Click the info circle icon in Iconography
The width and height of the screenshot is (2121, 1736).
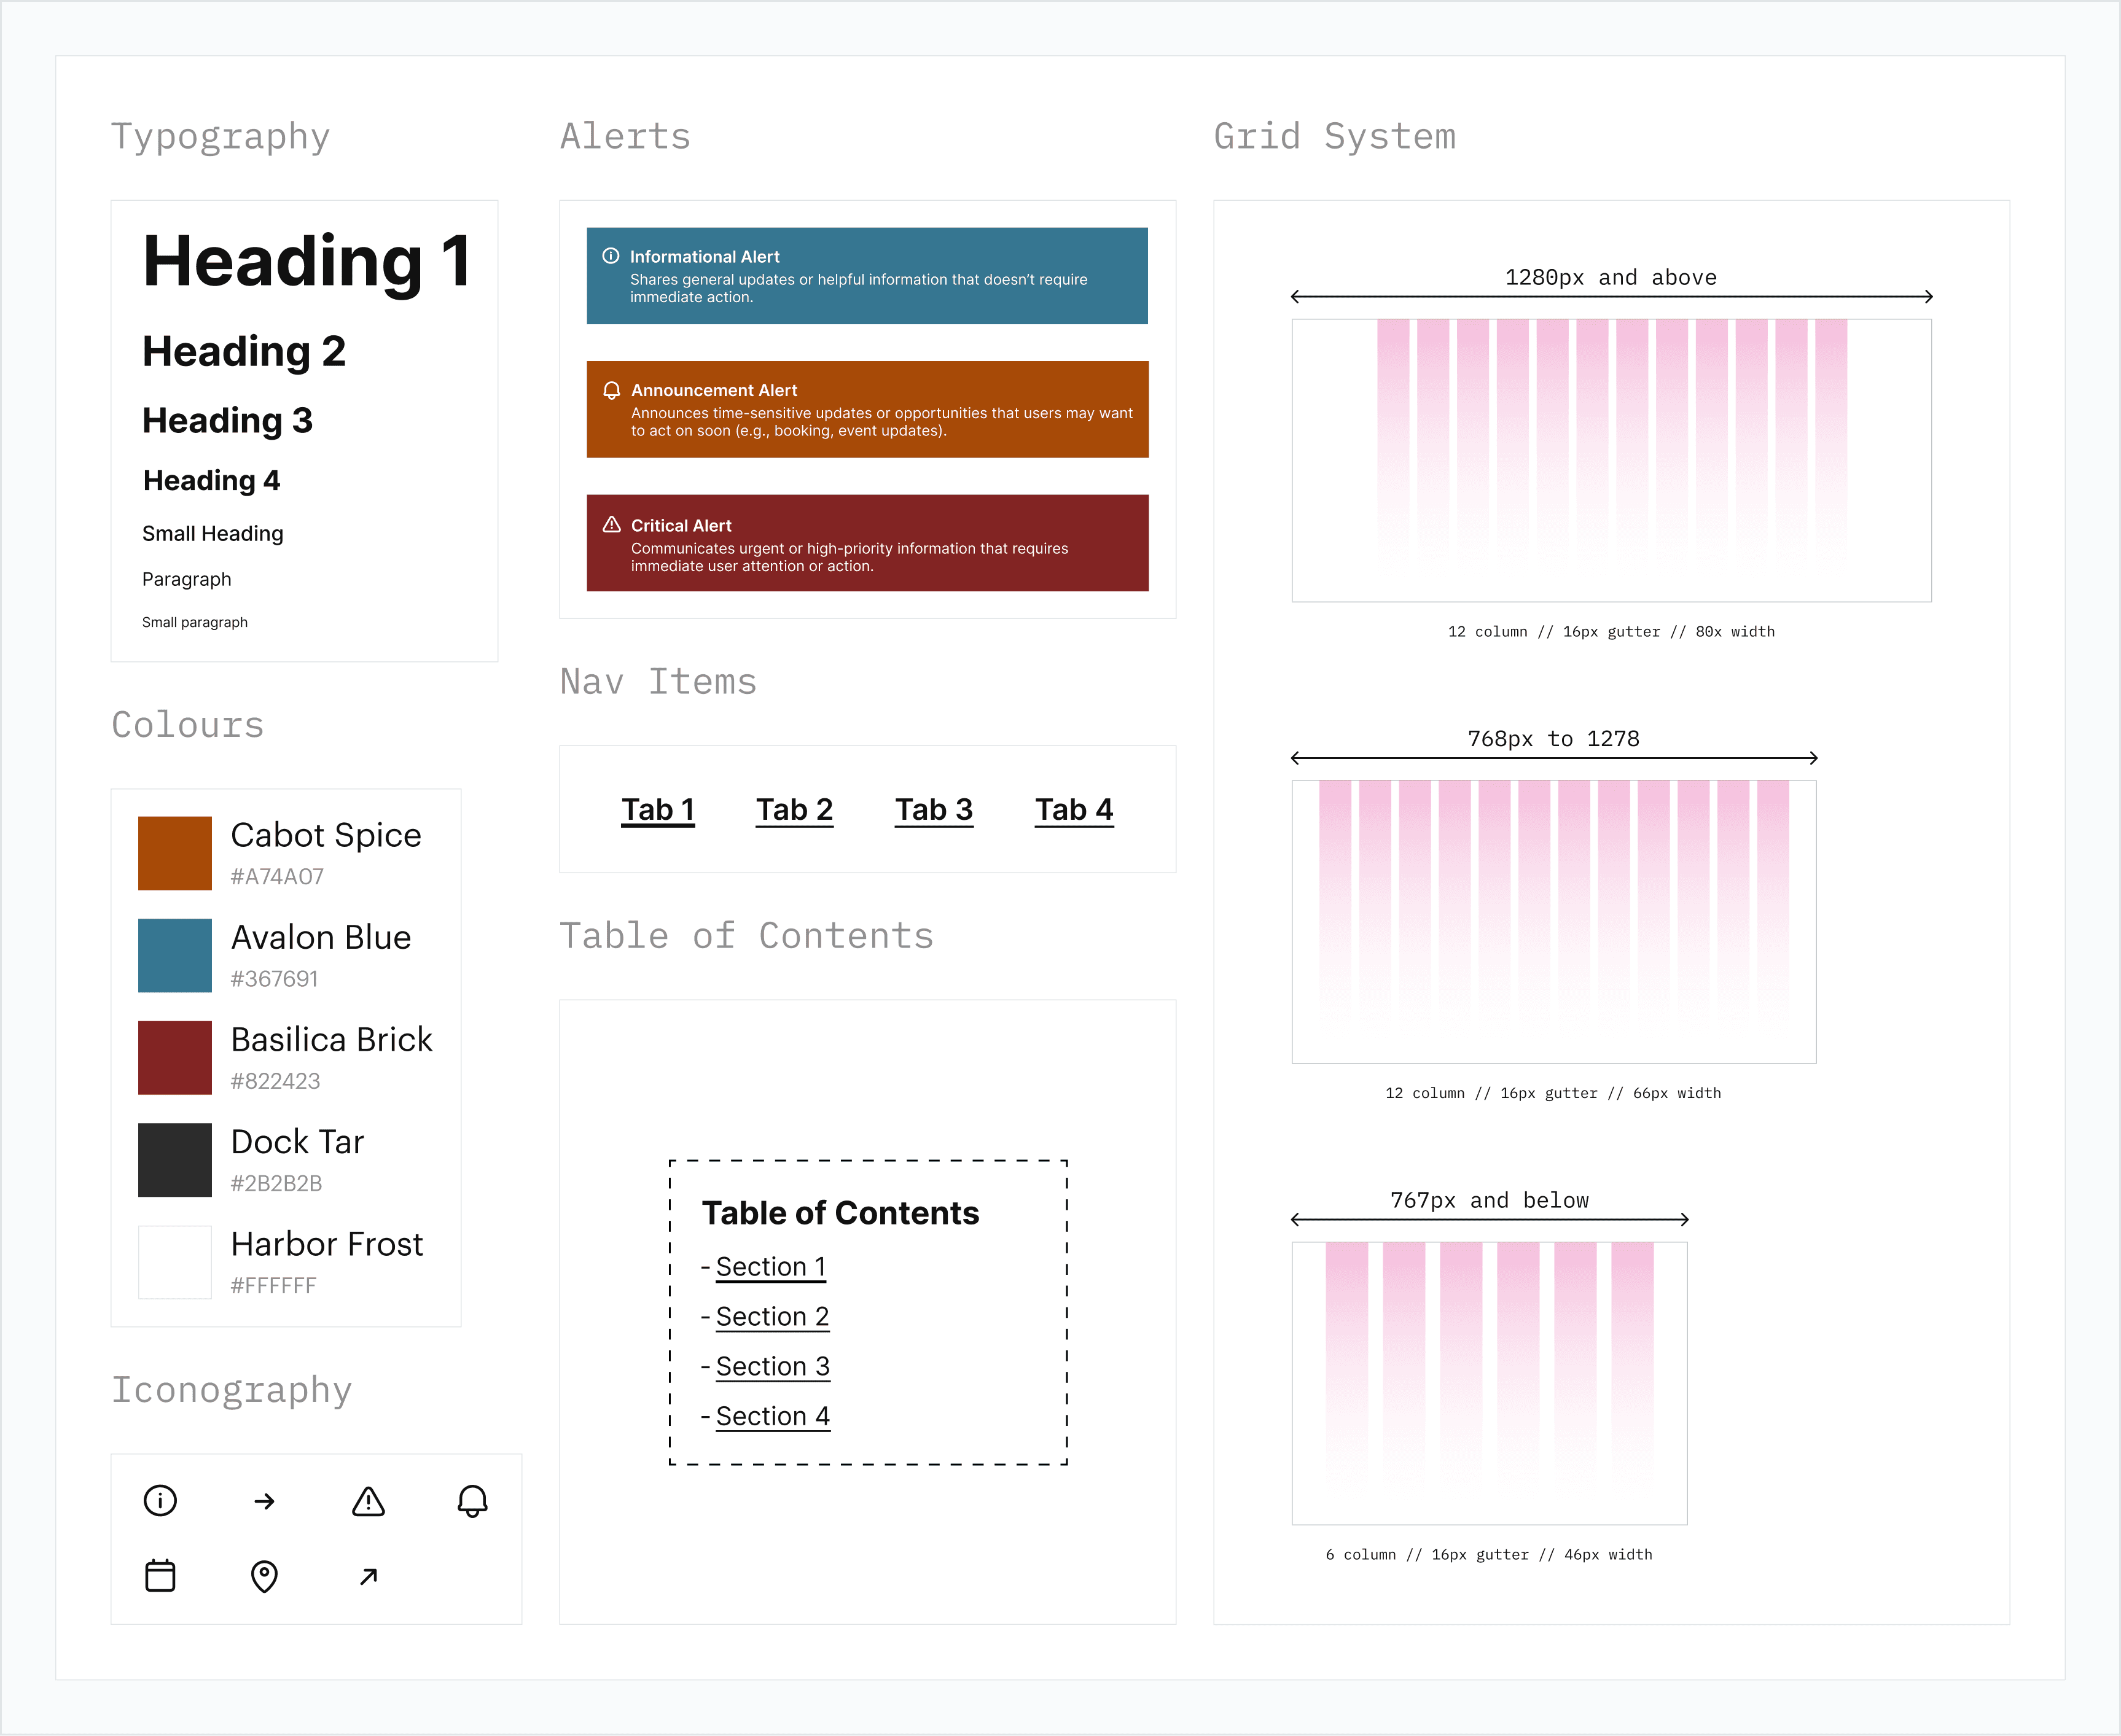(160, 1500)
